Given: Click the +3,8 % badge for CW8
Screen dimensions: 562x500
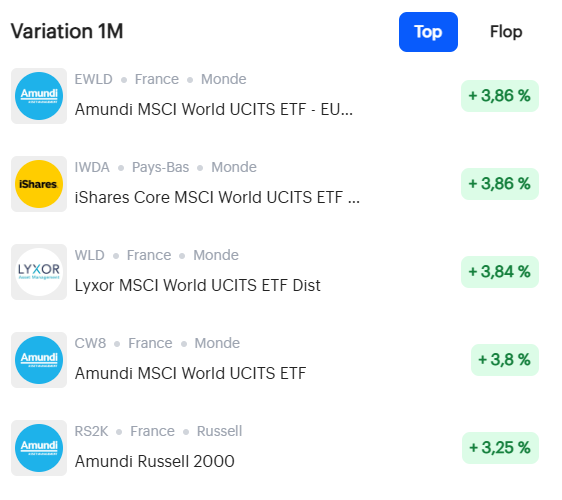Looking at the screenshot, I should tap(505, 360).
